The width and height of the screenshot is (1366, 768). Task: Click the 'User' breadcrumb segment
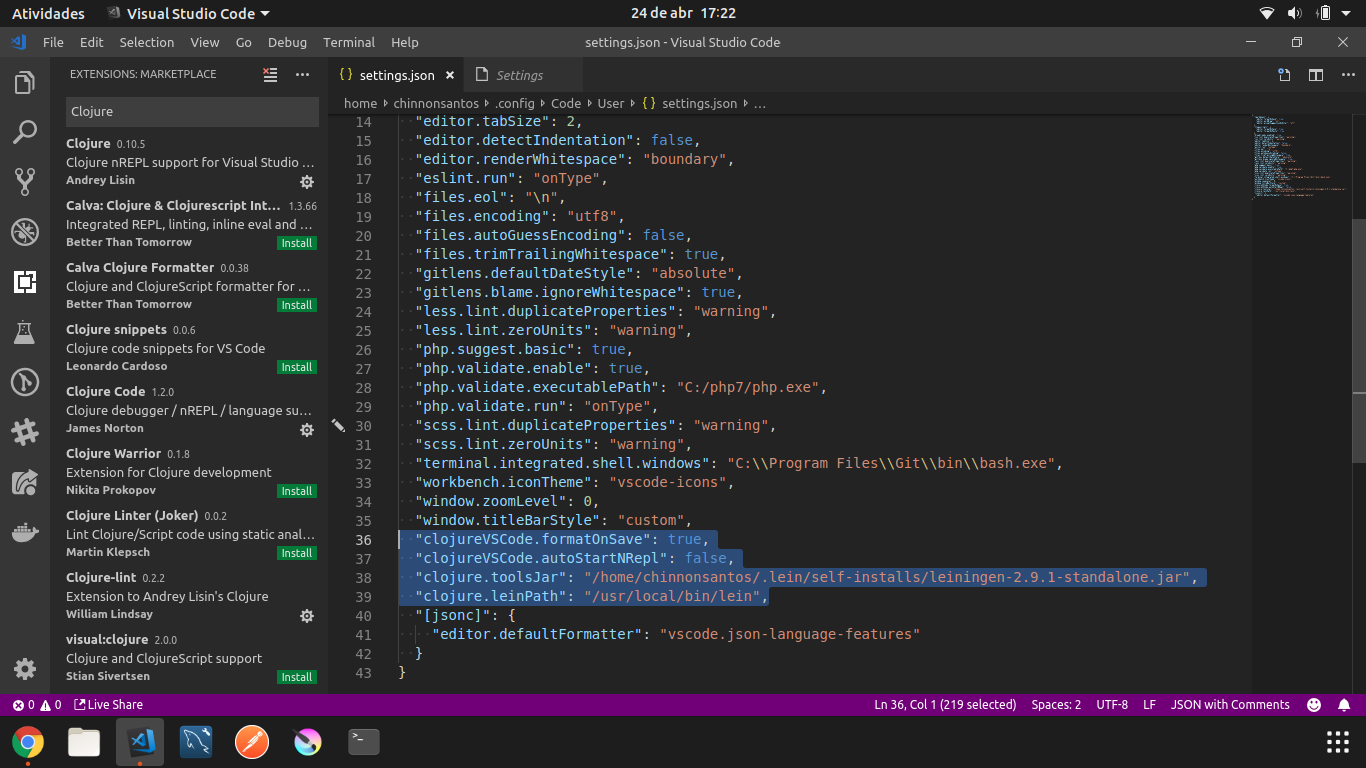pos(611,103)
